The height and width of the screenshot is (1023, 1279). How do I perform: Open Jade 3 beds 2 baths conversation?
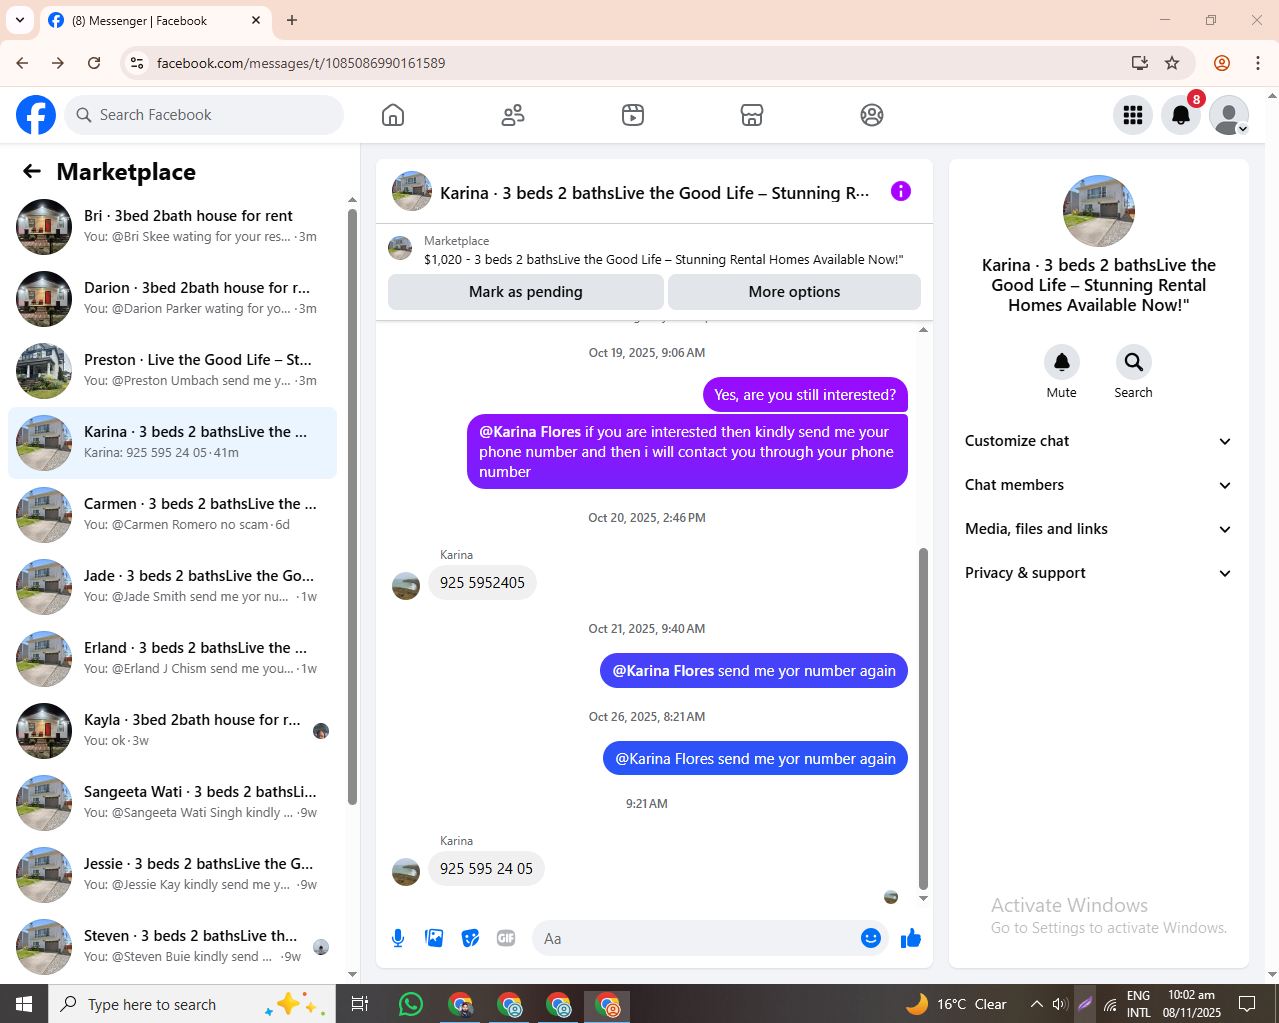172,587
